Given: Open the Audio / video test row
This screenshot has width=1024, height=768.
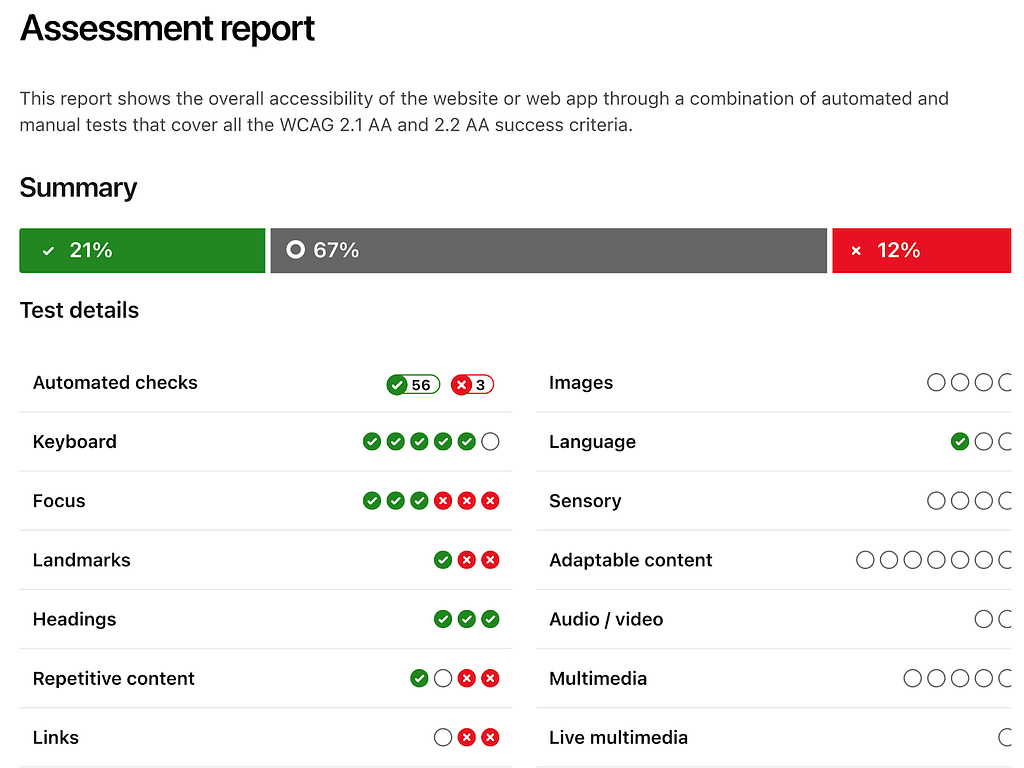Looking at the screenshot, I should [x=774, y=619].
